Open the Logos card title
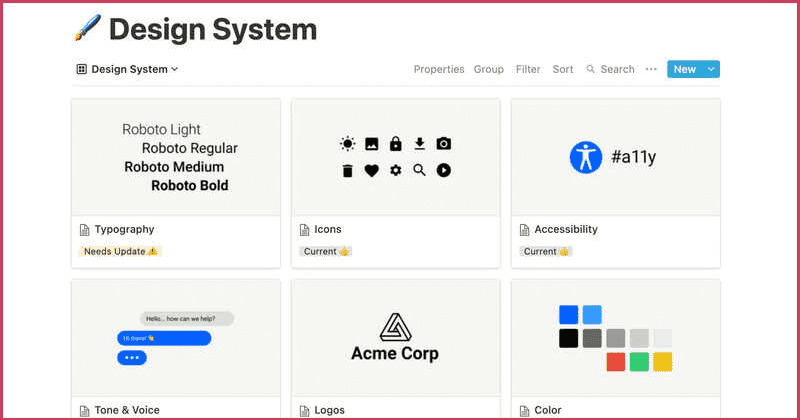 [x=329, y=410]
